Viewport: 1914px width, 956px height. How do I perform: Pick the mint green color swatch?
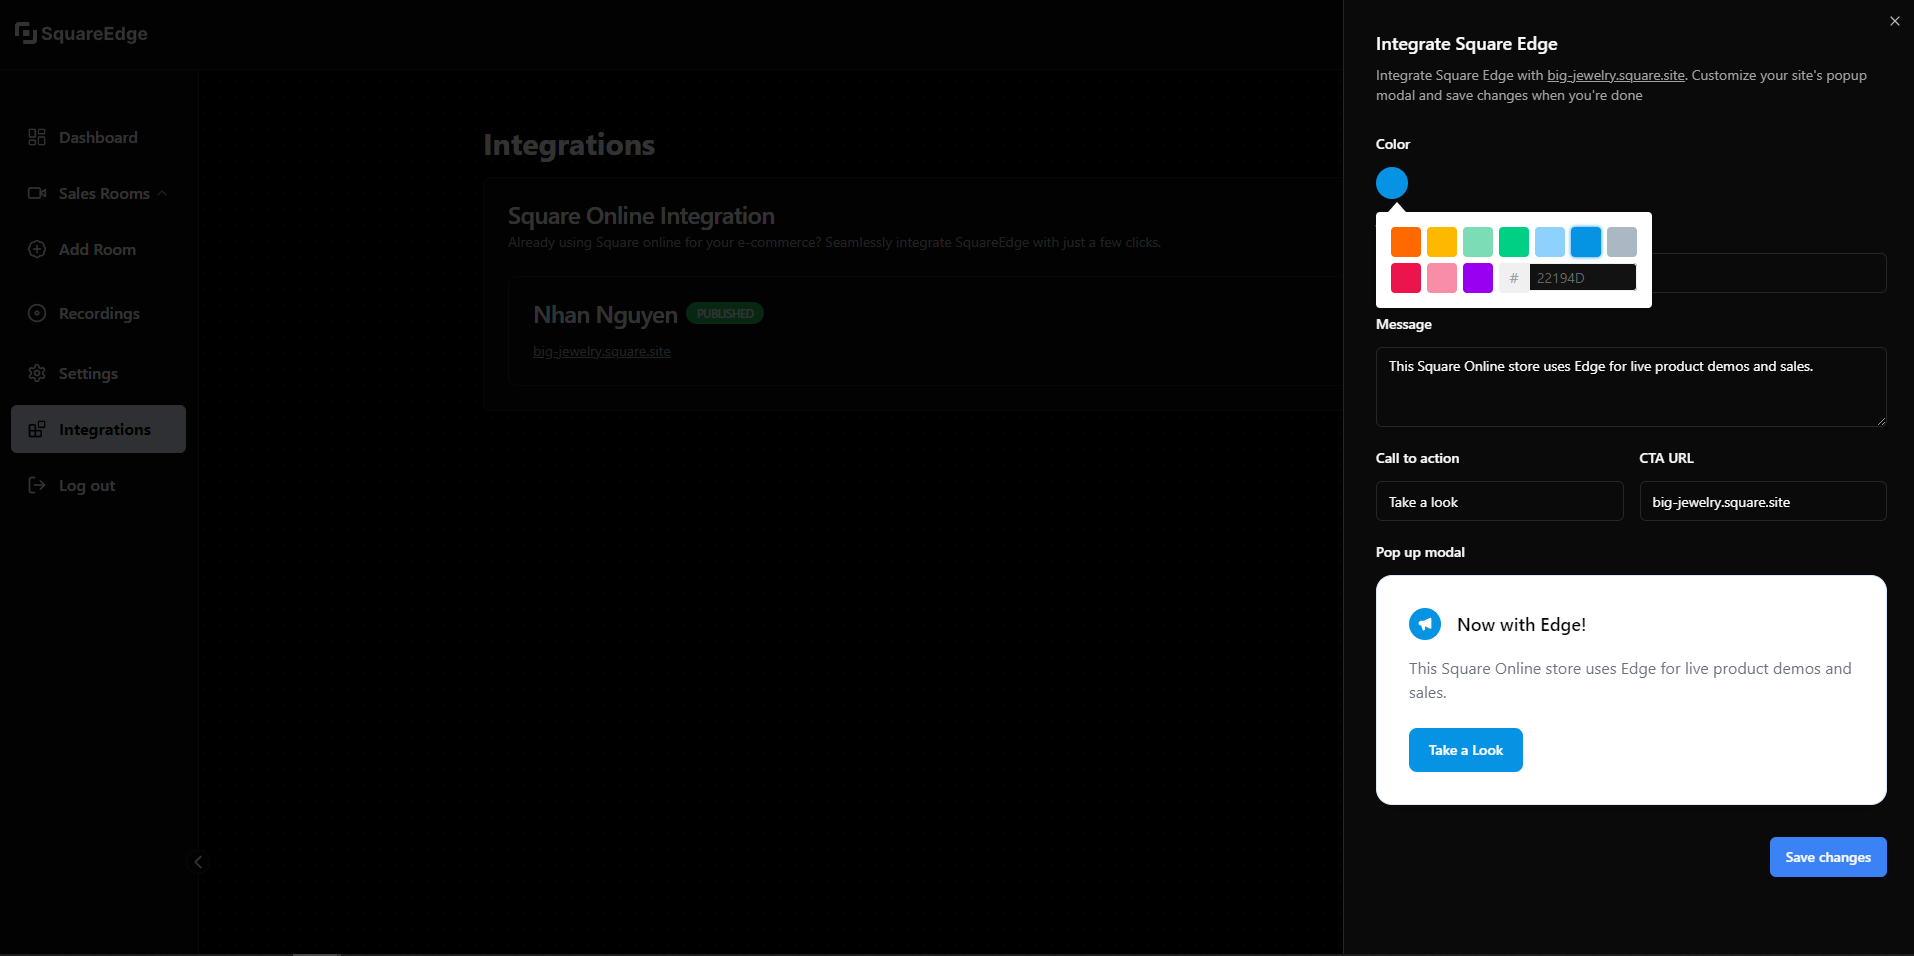coord(1478,242)
